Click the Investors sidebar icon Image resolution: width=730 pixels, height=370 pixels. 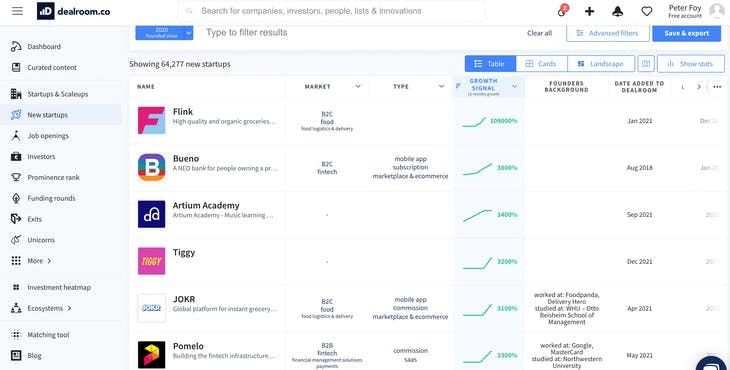pos(16,156)
